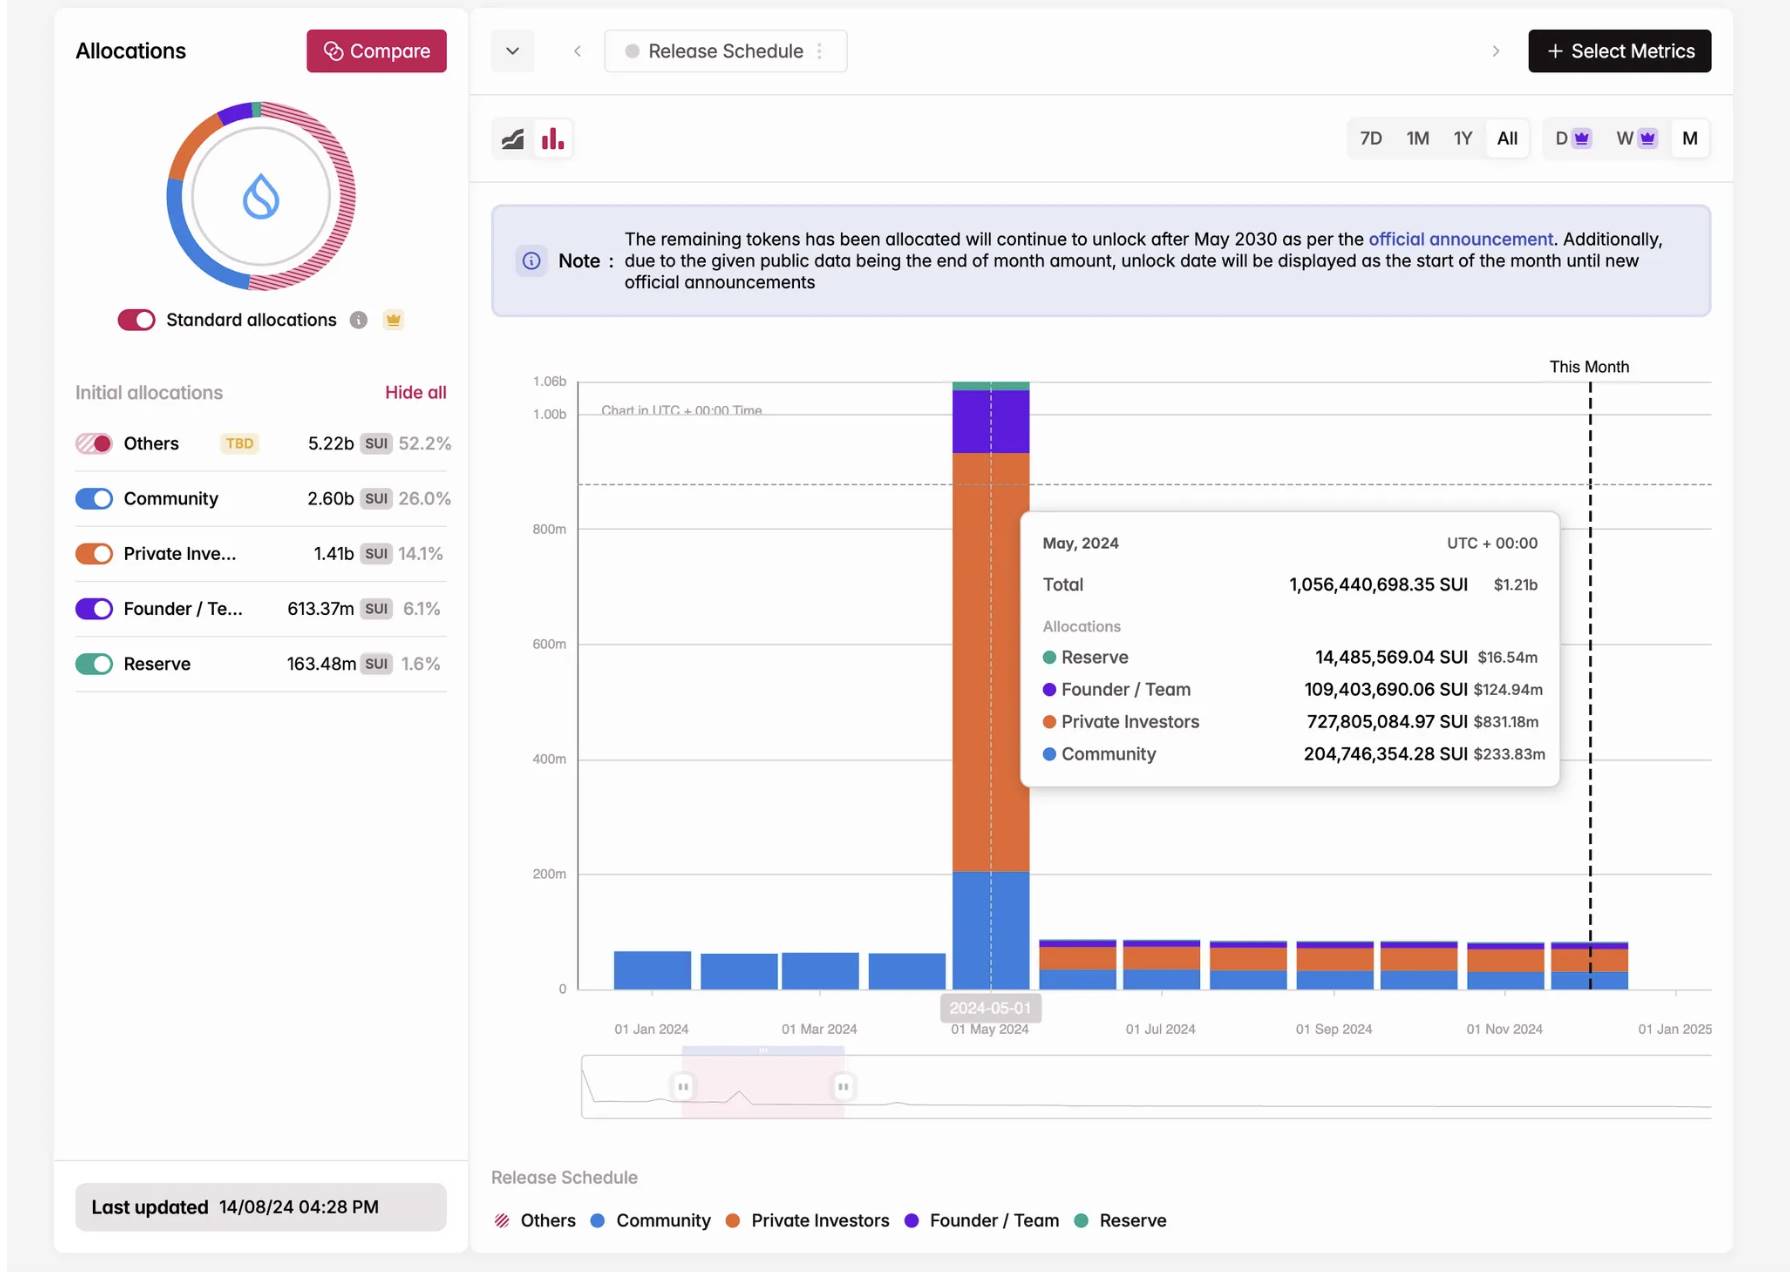Click the right handle of the range slider
1790x1272 pixels.
[x=843, y=1086]
